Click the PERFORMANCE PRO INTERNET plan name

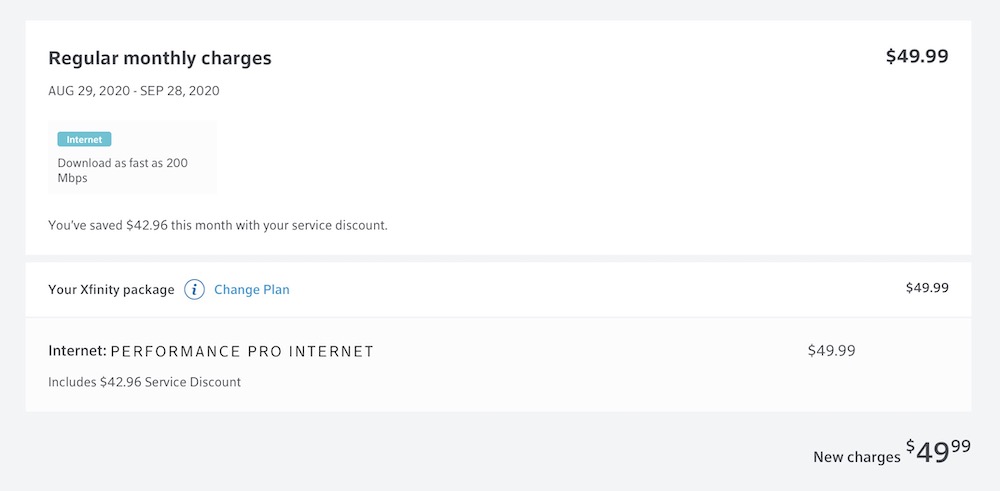coord(242,352)
